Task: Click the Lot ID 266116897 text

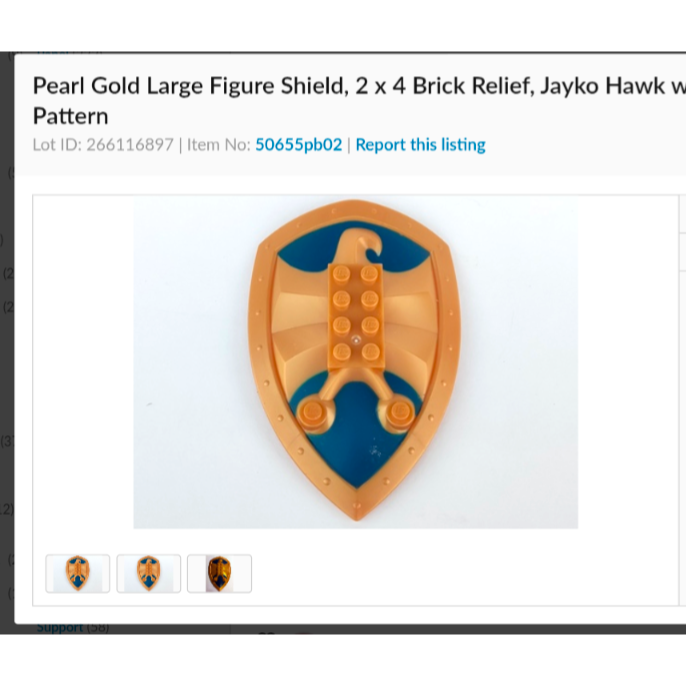Action: [103, 145]
